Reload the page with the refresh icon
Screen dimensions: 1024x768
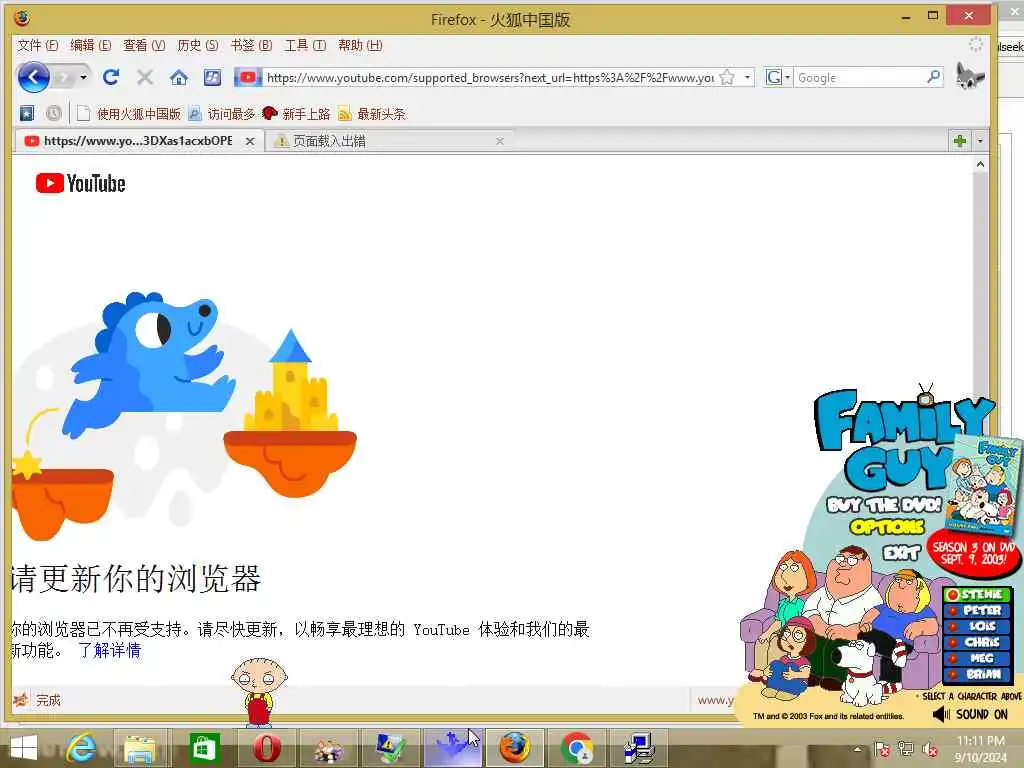click(111, 77)
